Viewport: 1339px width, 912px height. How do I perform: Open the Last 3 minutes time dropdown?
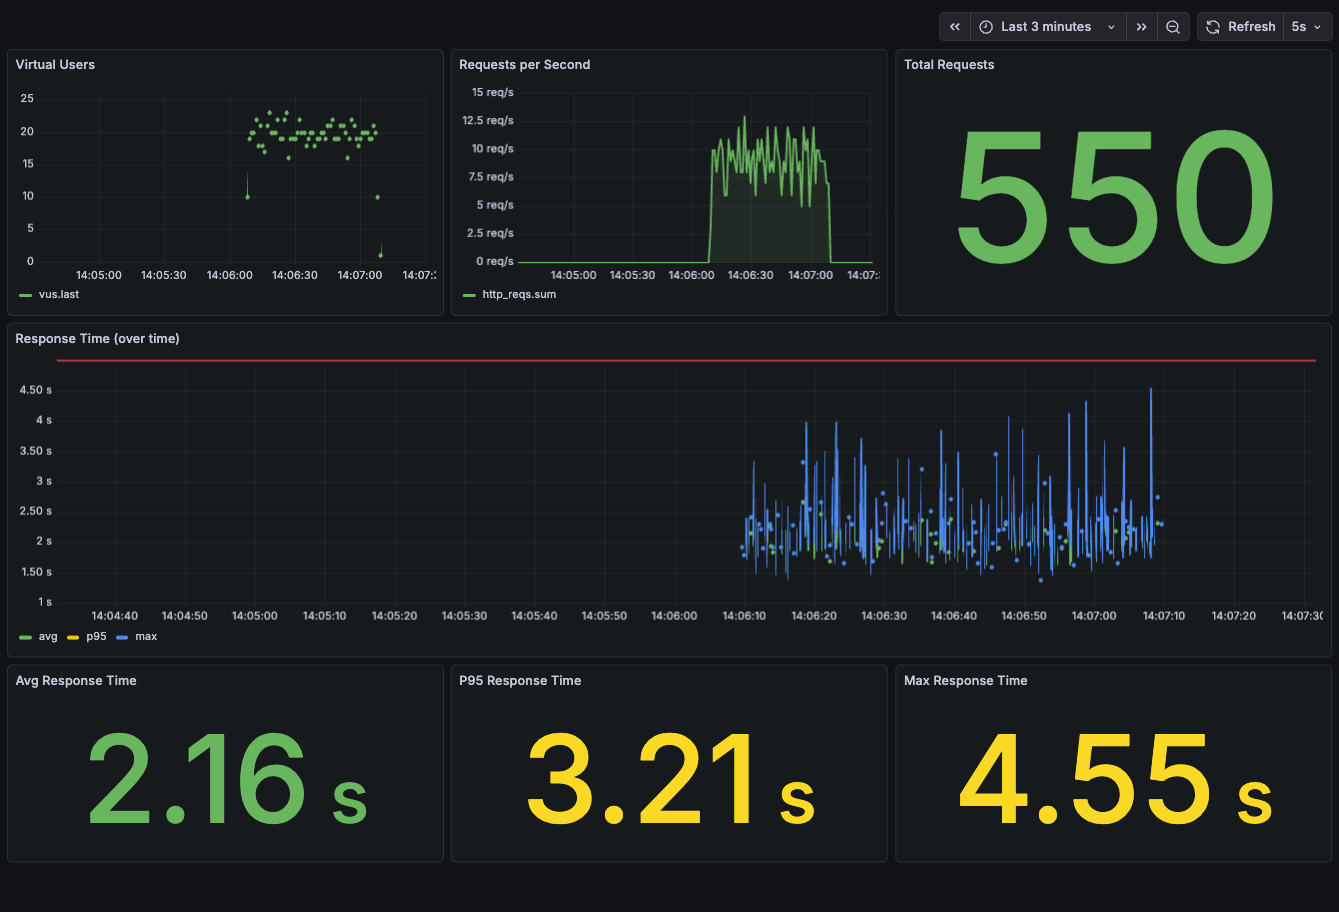[x=1046, y=27]
